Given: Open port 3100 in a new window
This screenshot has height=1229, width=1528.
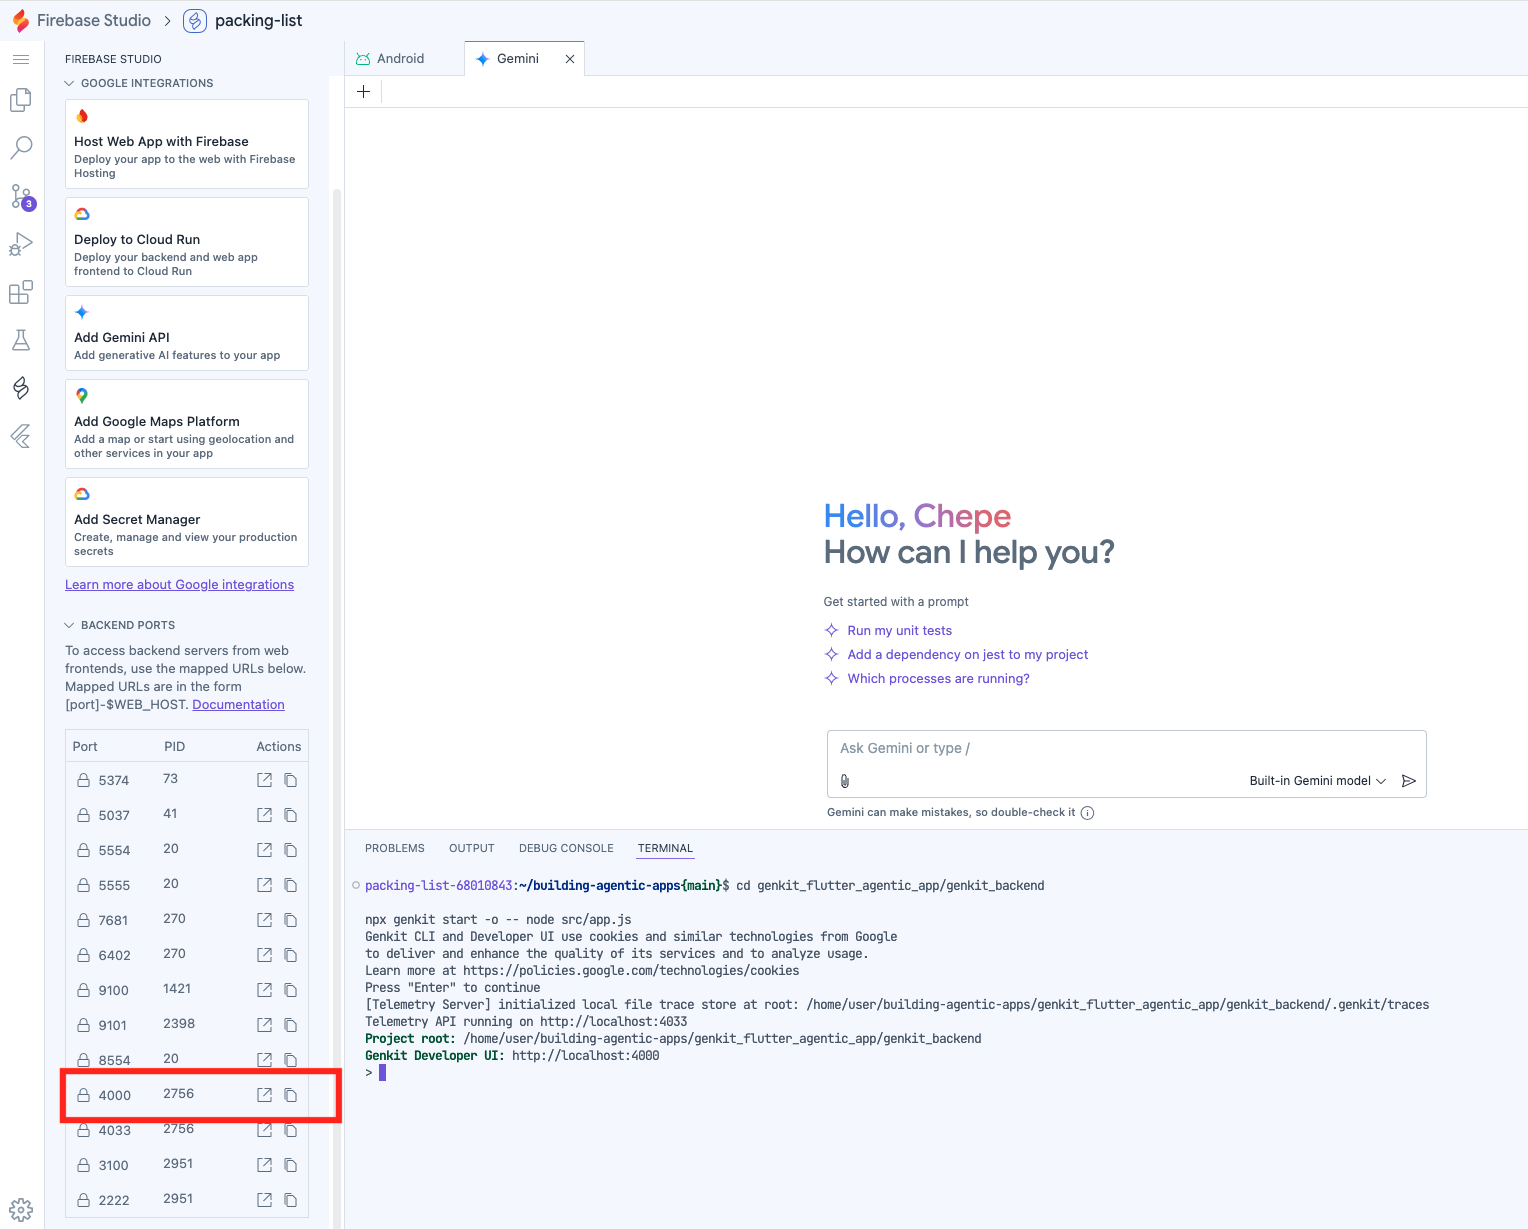Looking at the screenshot, I should pyautogui.click(x=264, y=1165).
